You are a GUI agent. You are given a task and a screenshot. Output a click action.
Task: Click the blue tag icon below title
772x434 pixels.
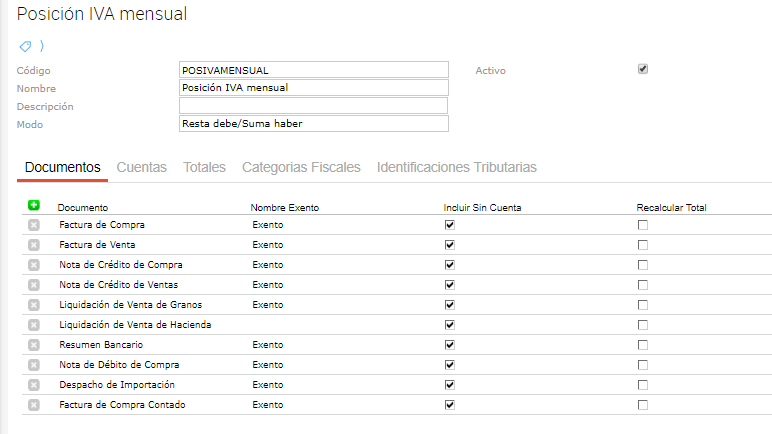pos(25,46)
